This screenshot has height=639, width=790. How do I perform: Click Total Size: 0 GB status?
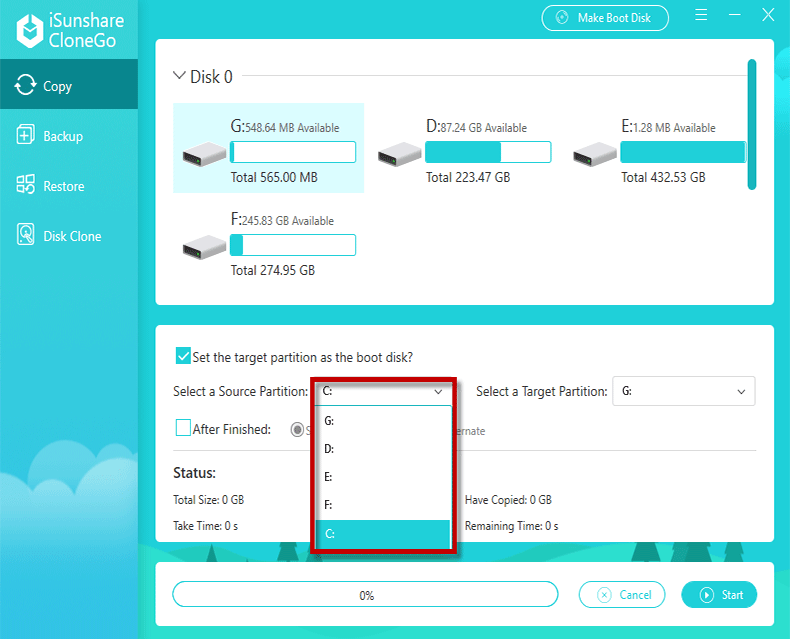click(x=209, y=500)
